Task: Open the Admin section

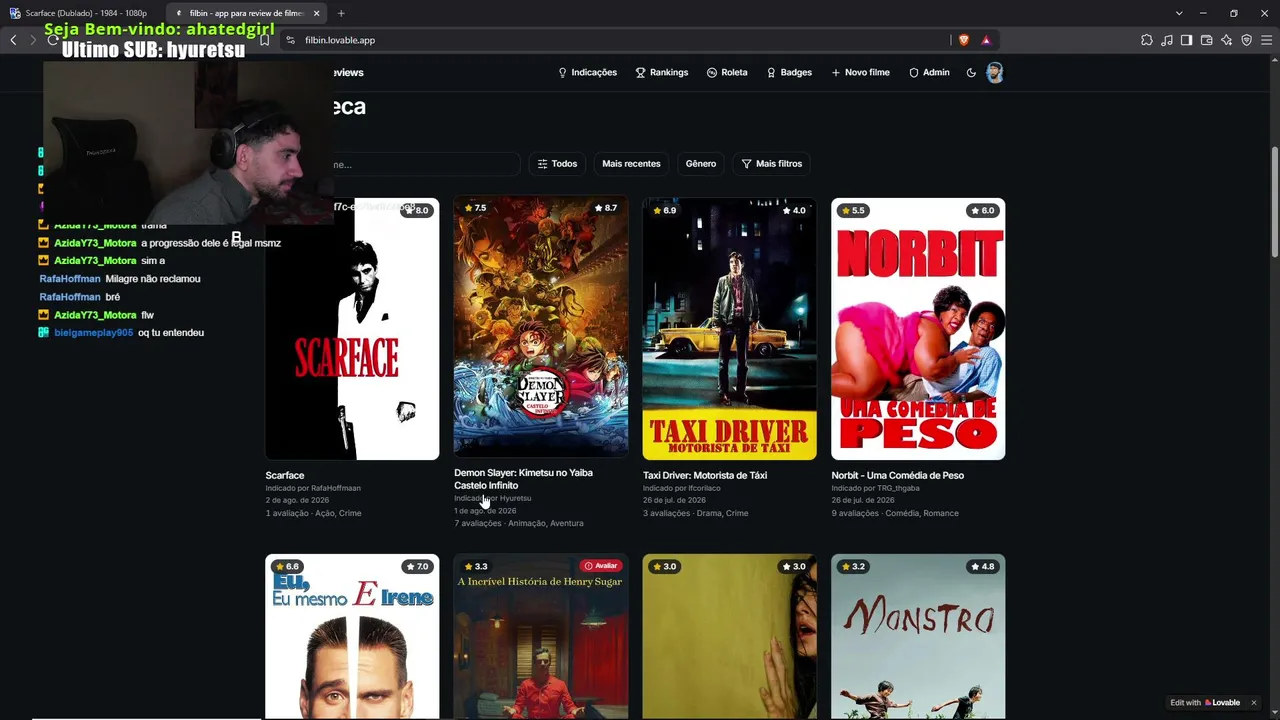Action: point(929,72)
